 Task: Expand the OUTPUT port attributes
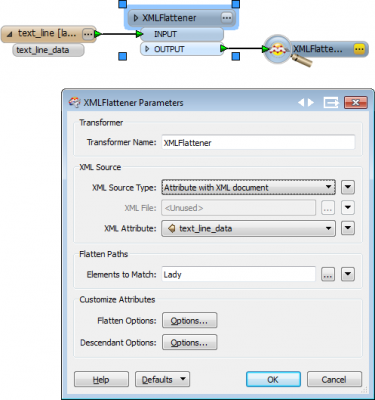pos(147,49)
